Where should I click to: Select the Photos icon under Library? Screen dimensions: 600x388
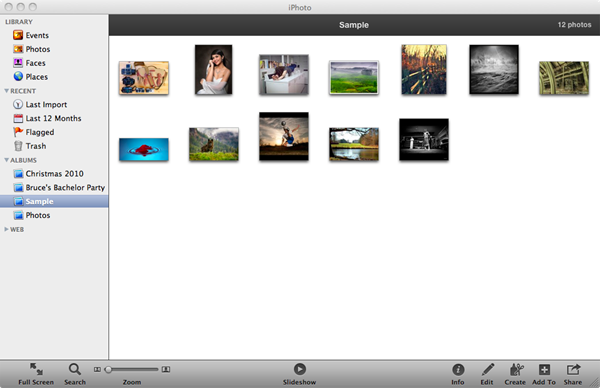point(18,49)
